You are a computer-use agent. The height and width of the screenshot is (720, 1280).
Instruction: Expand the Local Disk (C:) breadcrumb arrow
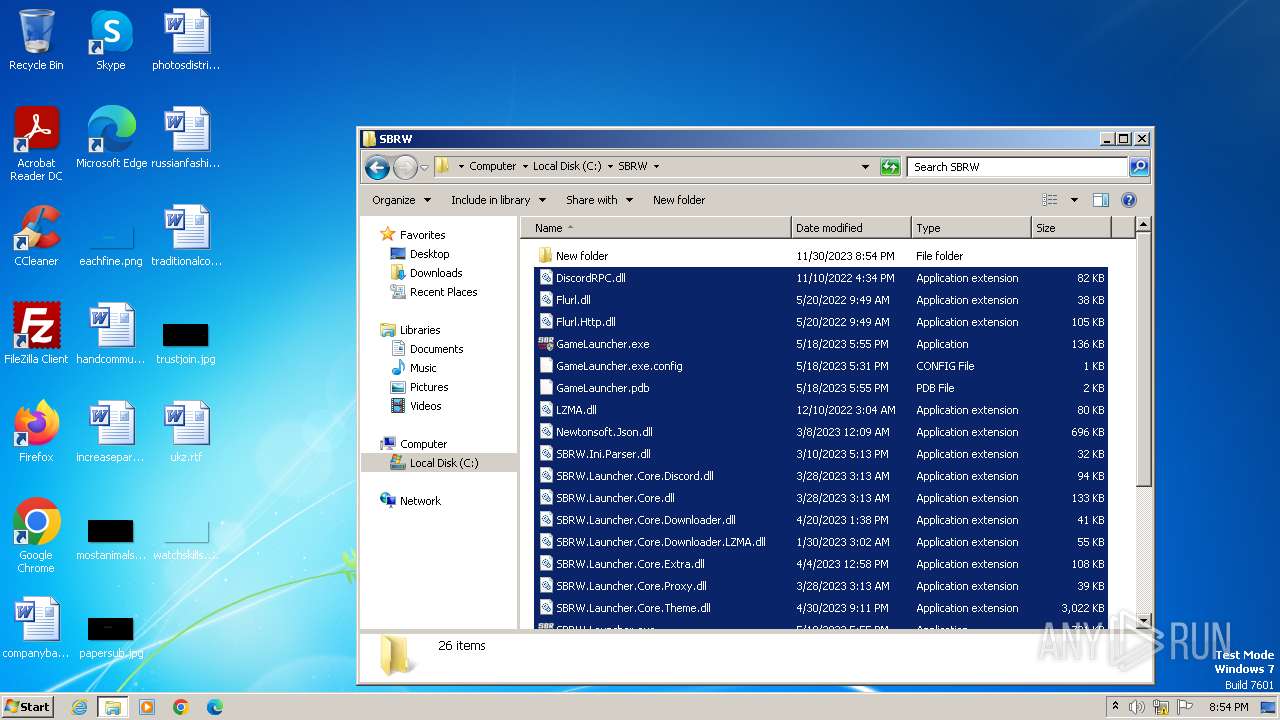(x=610, y=167)
